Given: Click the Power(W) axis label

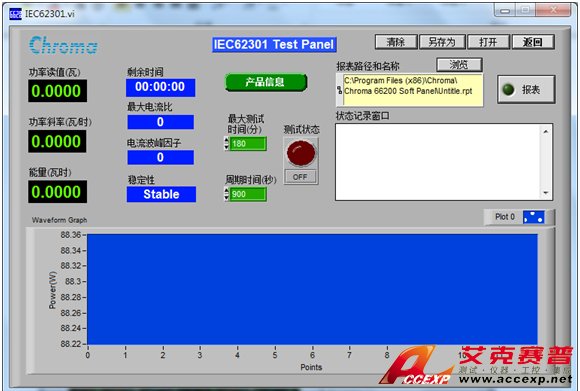Looking at the screenshot, I should (53, 290).
